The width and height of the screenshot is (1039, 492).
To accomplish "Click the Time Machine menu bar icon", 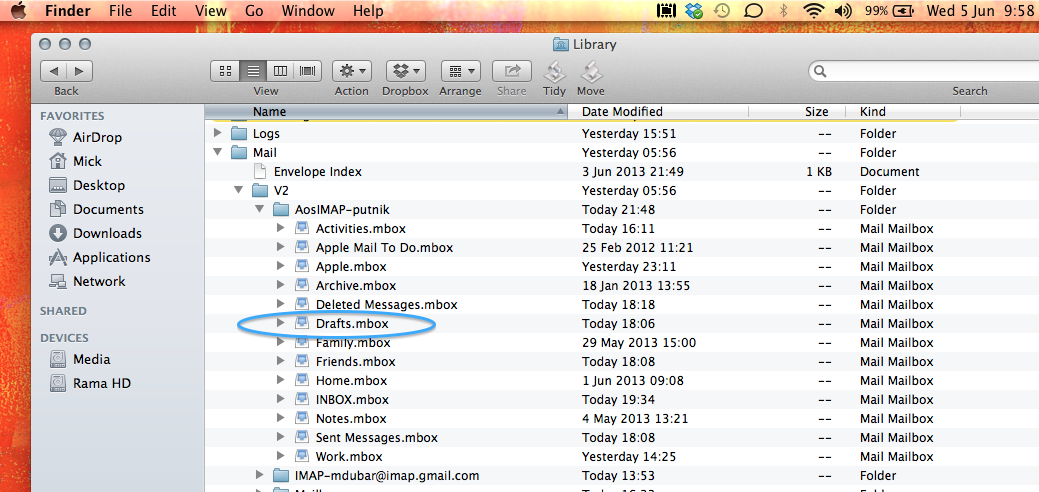I will click(x=722, y=11).
